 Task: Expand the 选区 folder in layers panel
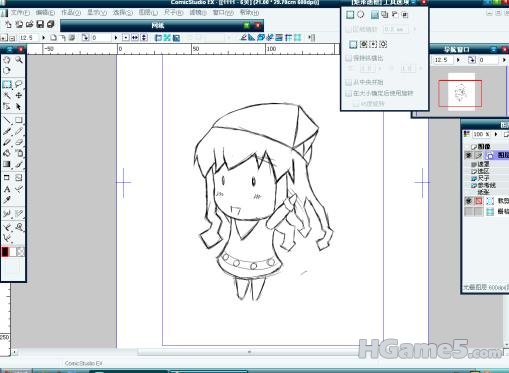[473, 171]
